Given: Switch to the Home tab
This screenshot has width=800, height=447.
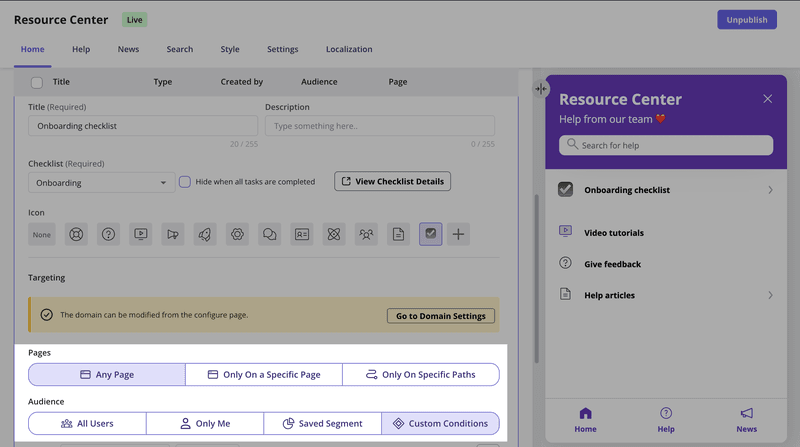Looking at the screenshot, I should click(33, 49).
